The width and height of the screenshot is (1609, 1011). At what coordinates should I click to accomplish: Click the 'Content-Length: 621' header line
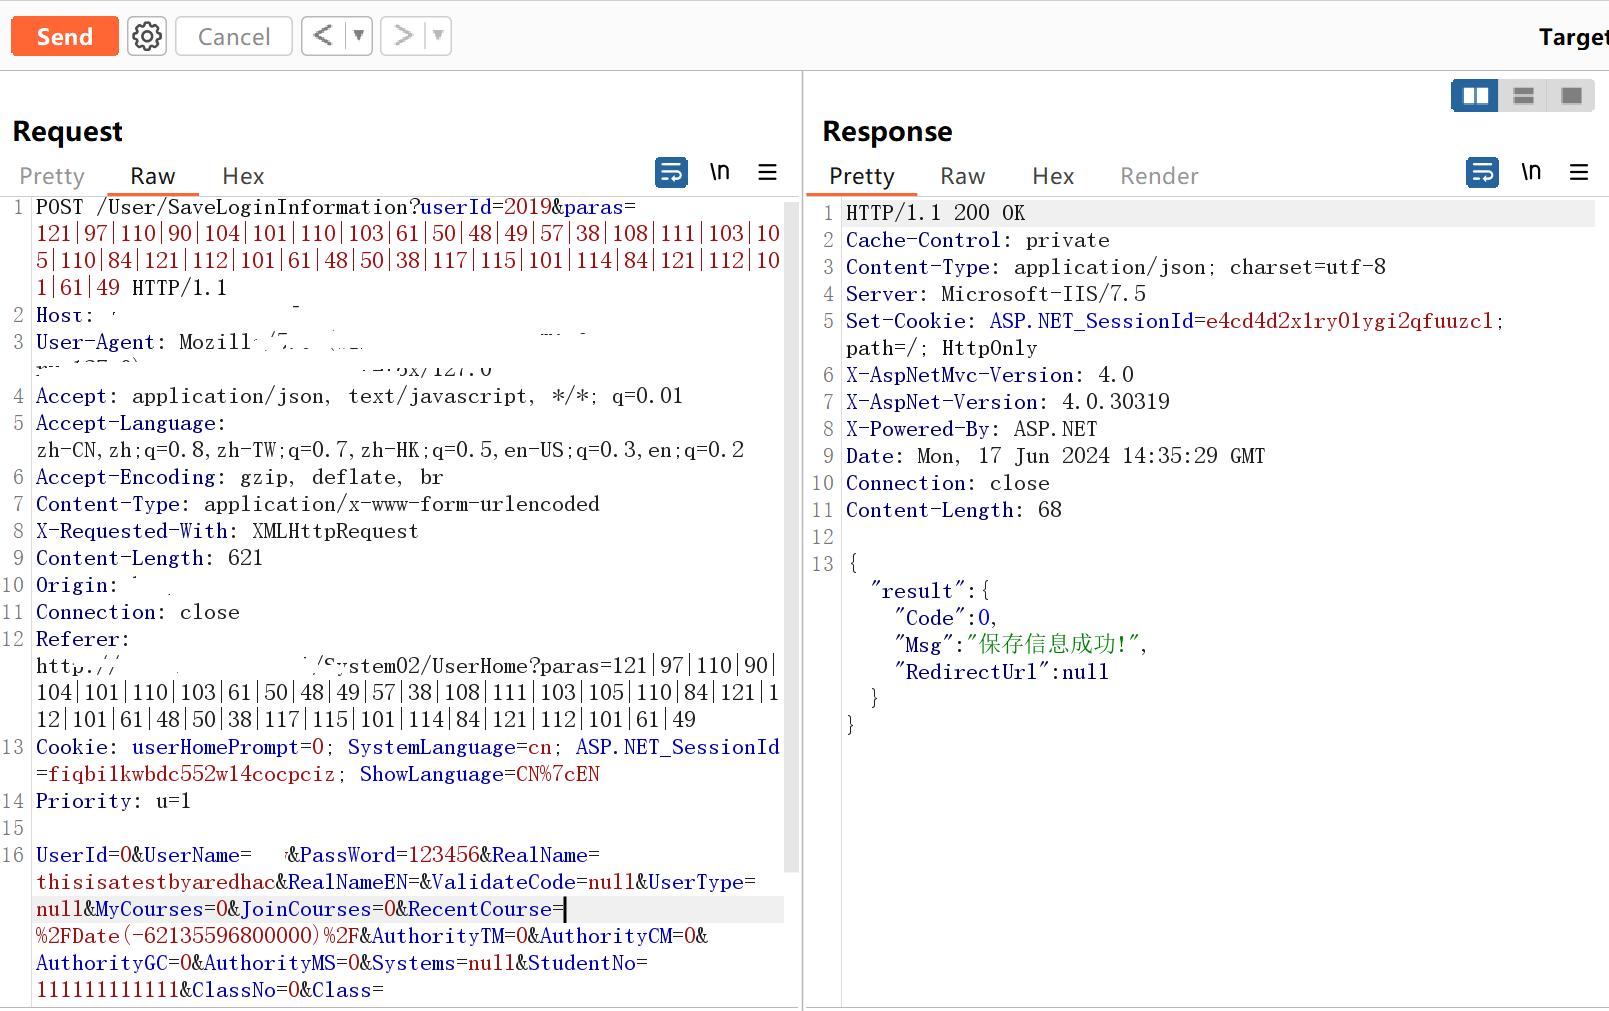149,558
